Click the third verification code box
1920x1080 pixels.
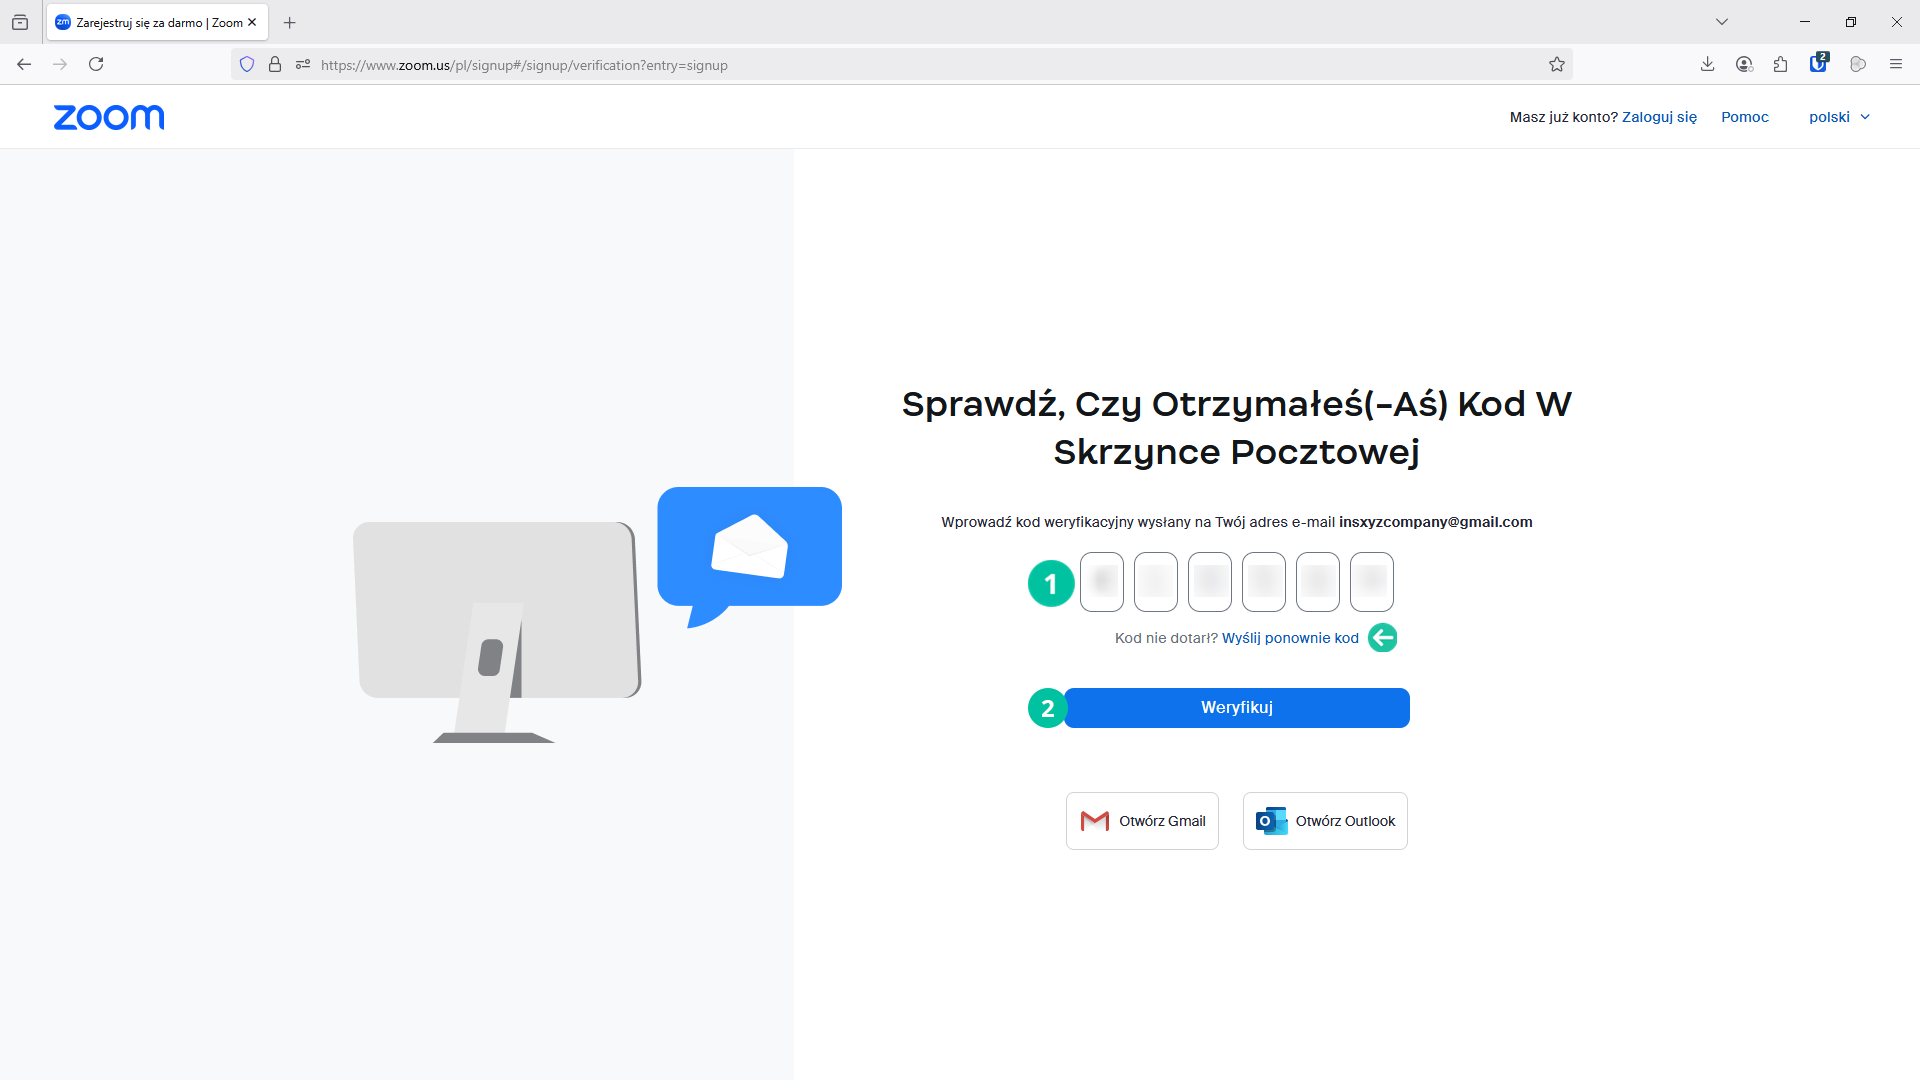[x=1210, y=582]
